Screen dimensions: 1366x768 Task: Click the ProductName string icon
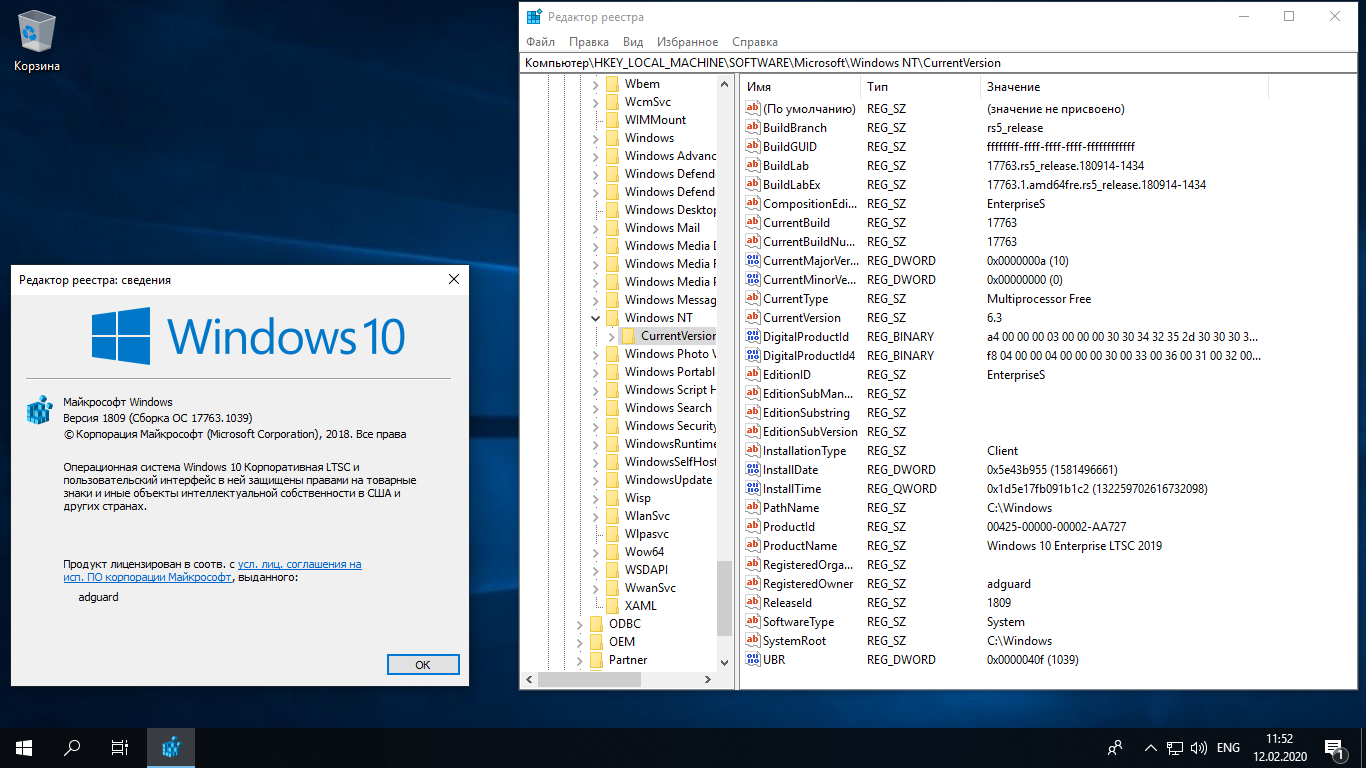[x=753, y=546]
